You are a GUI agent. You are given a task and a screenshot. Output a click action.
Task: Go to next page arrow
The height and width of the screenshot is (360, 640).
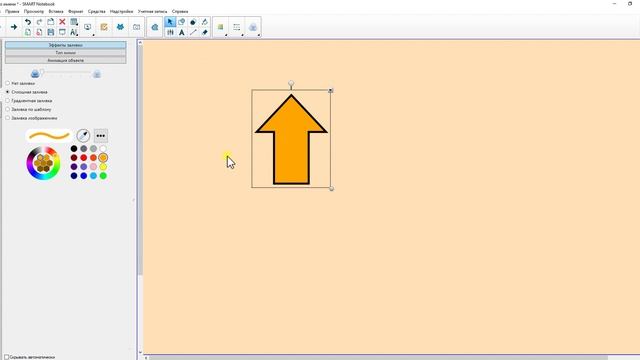pyautogui.click(x=14, y=27)
